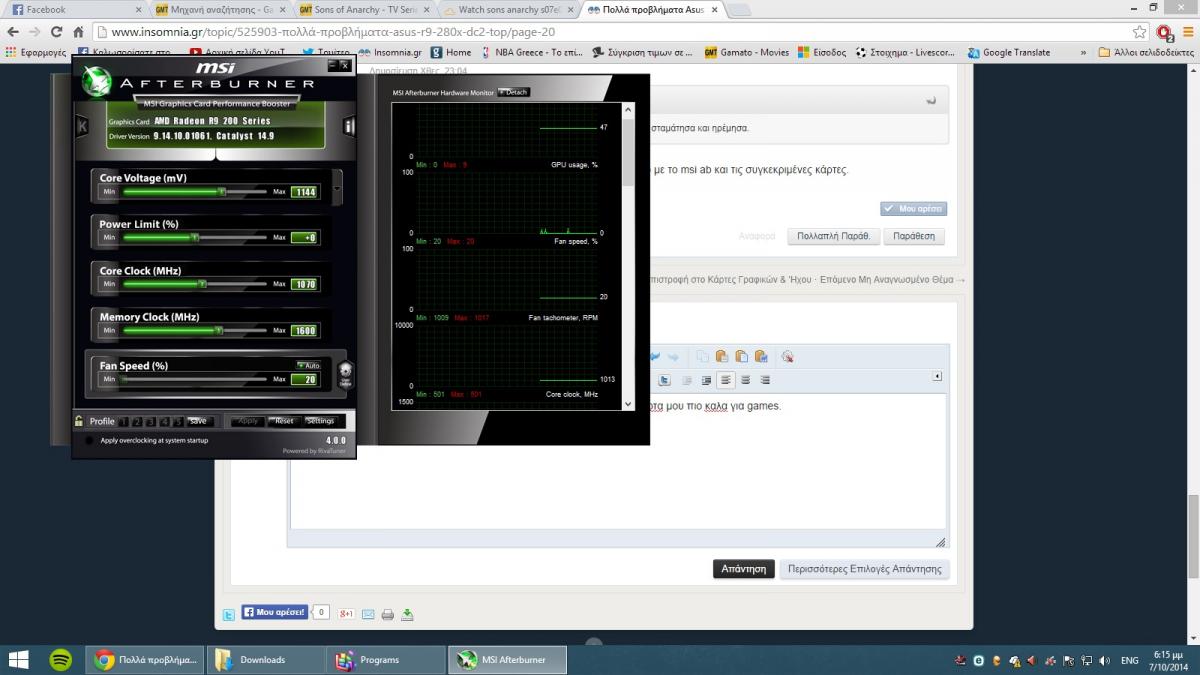Open the Insomnia.gr bookmark
This screenshot has height=675, width=1200.
coord(392,52)
